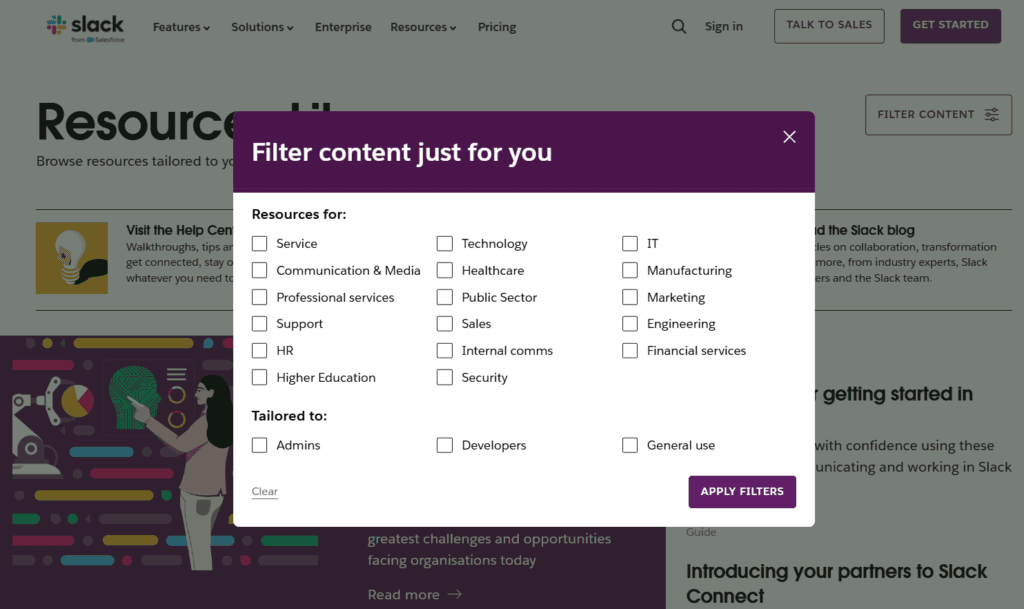The image size is (1024, 609).
Task: Click the Read more arrow icon
Action: (x=455, y=594)
